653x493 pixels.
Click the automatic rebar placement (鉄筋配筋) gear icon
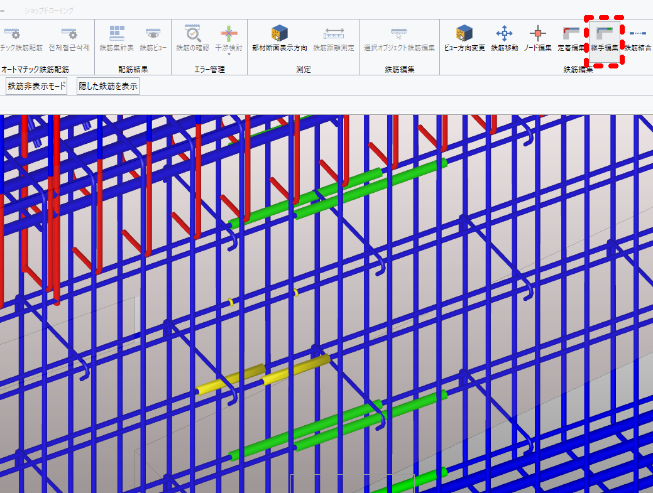[x=12, y=33]
